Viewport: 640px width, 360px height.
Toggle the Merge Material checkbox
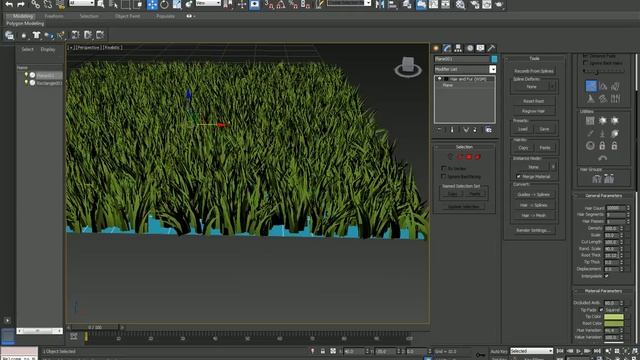point(518,176)
